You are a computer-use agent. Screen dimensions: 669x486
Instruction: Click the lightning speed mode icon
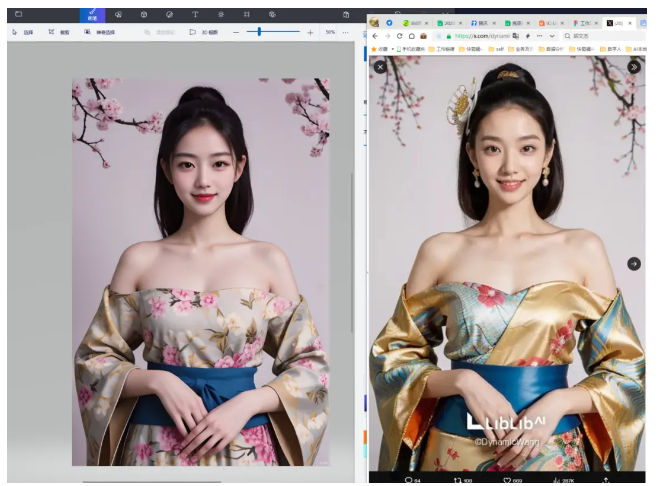pos(528,36)
